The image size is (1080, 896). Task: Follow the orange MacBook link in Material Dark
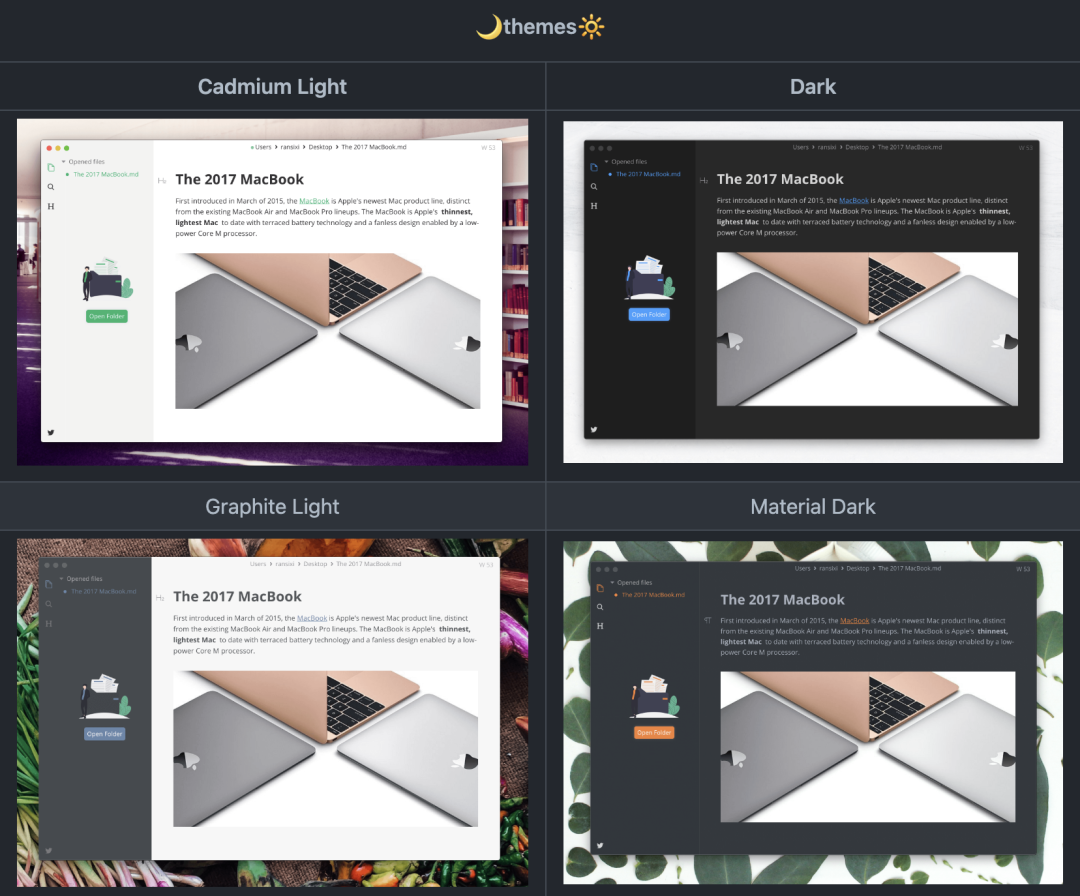pyautogui.click(x=855, y=621)
